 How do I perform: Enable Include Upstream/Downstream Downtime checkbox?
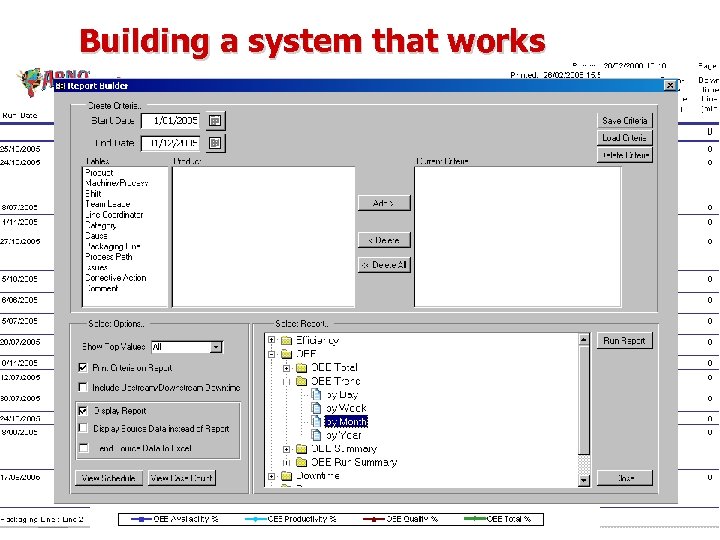pos(83,387)
